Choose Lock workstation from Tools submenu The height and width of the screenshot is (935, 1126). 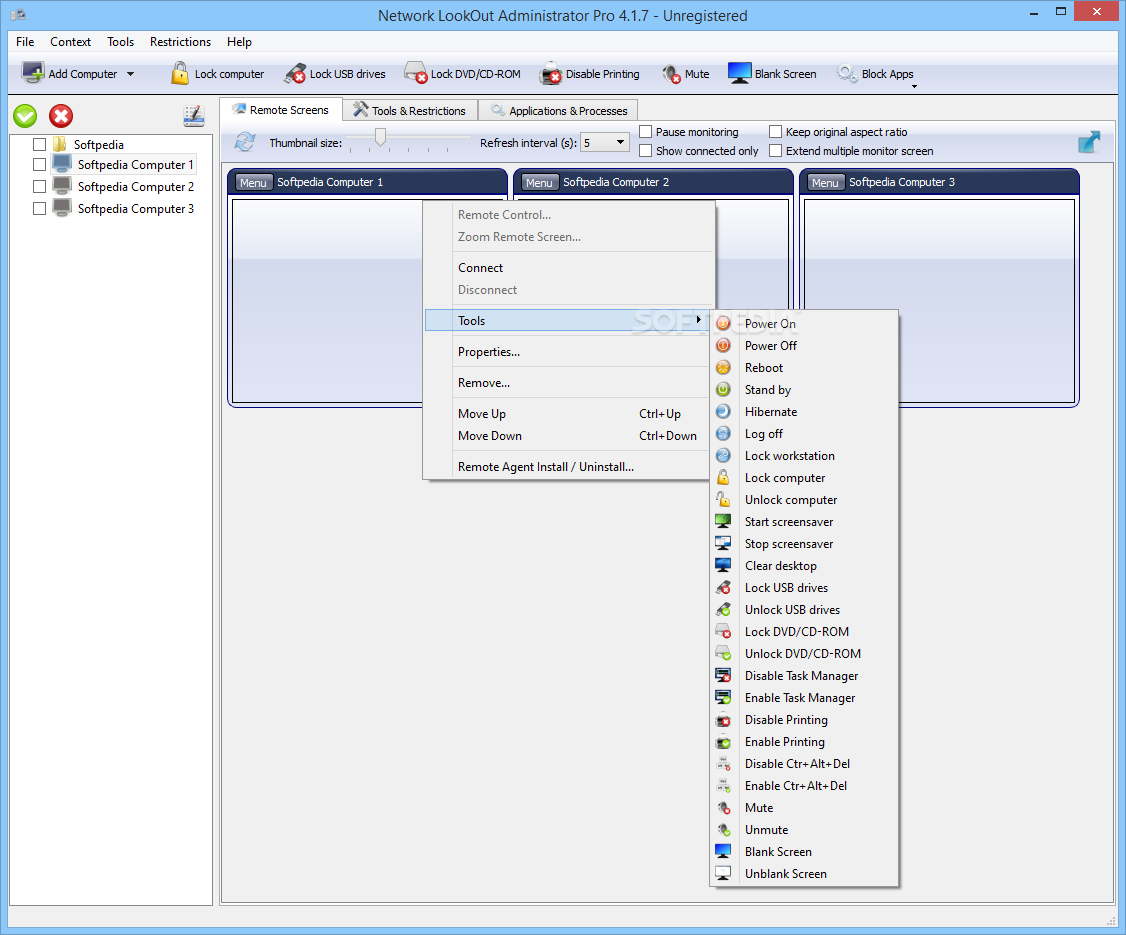(x=804, y=456)
